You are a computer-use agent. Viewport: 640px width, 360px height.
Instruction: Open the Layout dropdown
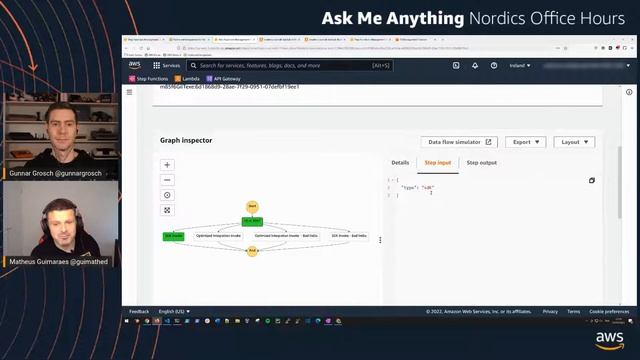tap(574, 142)
